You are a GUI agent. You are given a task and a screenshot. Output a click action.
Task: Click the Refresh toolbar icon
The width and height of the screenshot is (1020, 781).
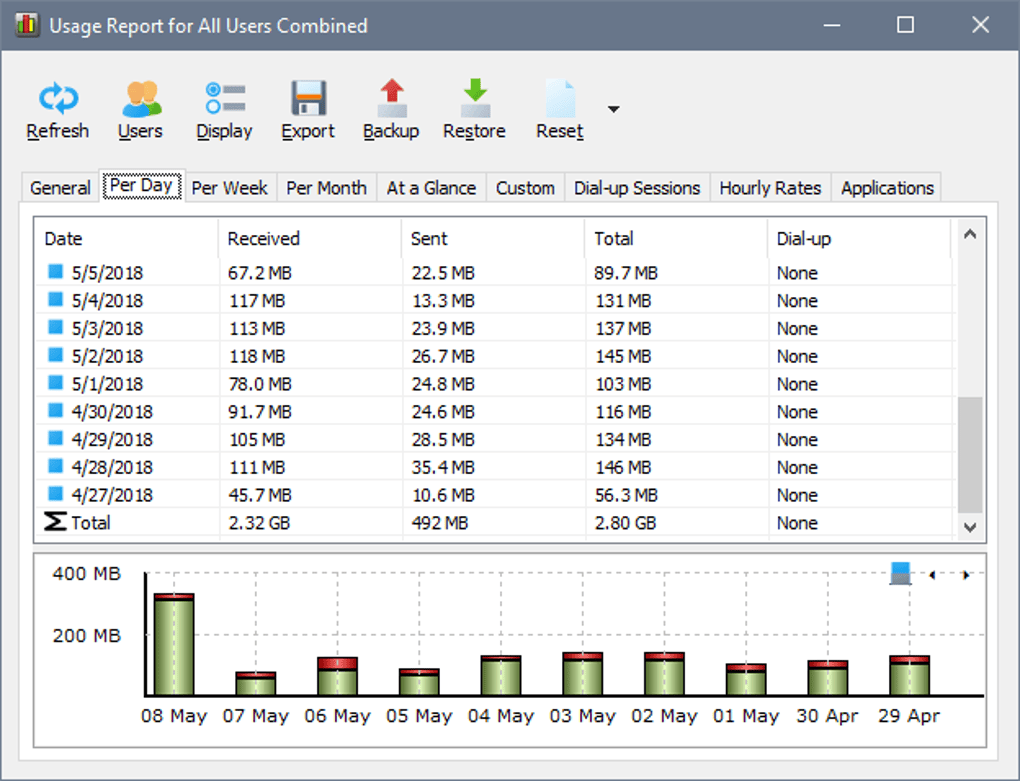click(x=57, y=99)
